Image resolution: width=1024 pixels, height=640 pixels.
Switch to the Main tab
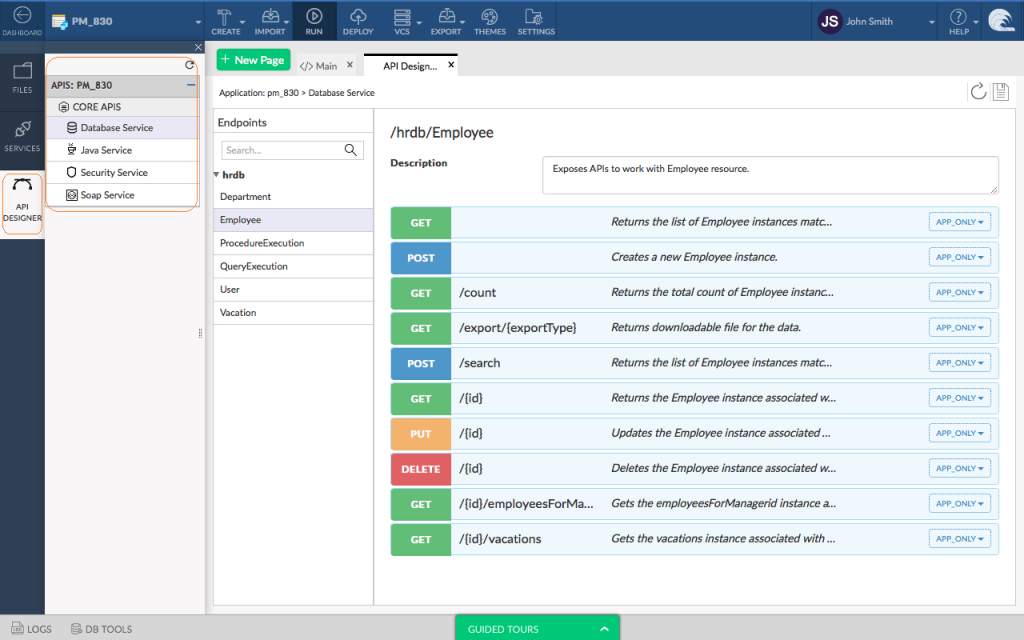click(319, 66)
